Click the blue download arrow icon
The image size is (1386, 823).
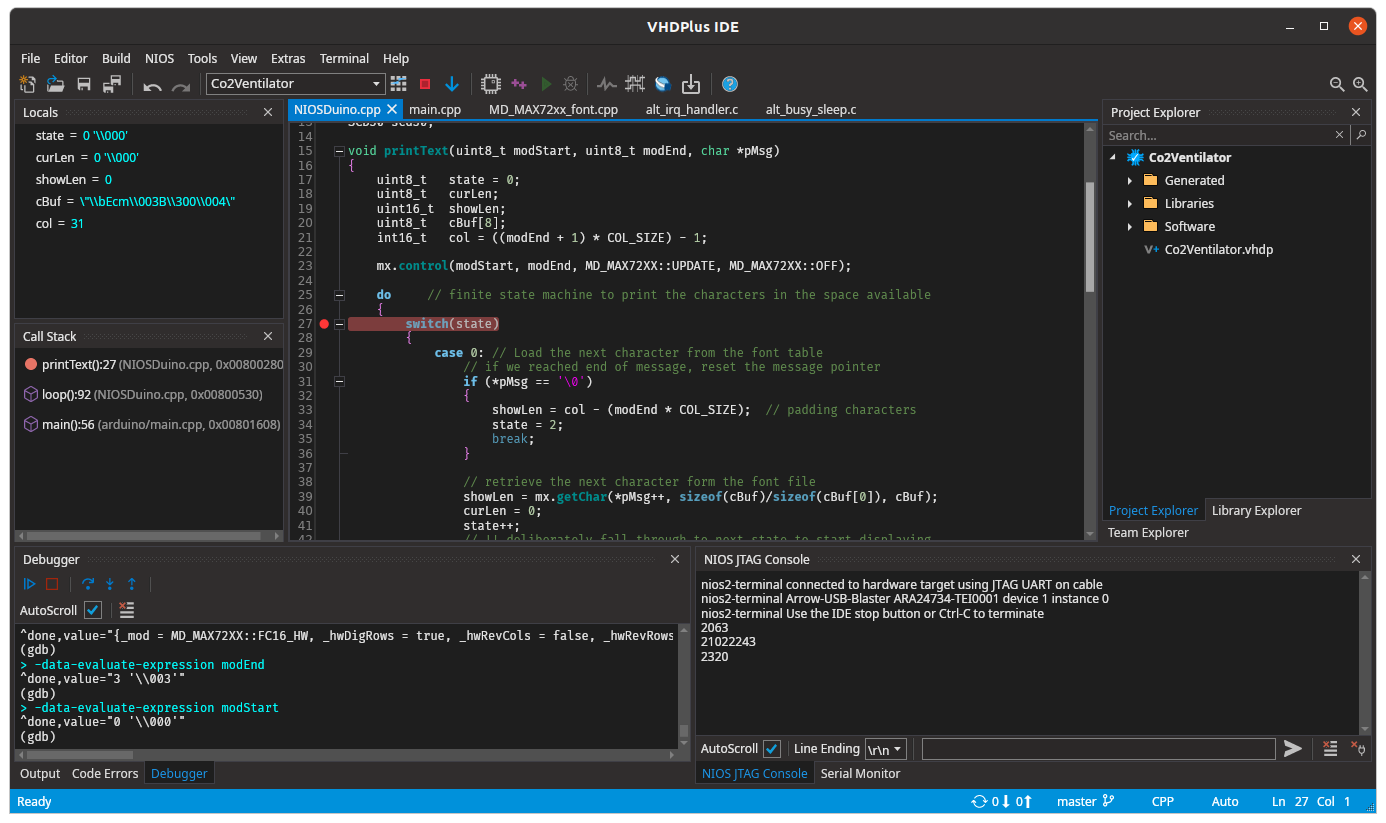[452, 84]
